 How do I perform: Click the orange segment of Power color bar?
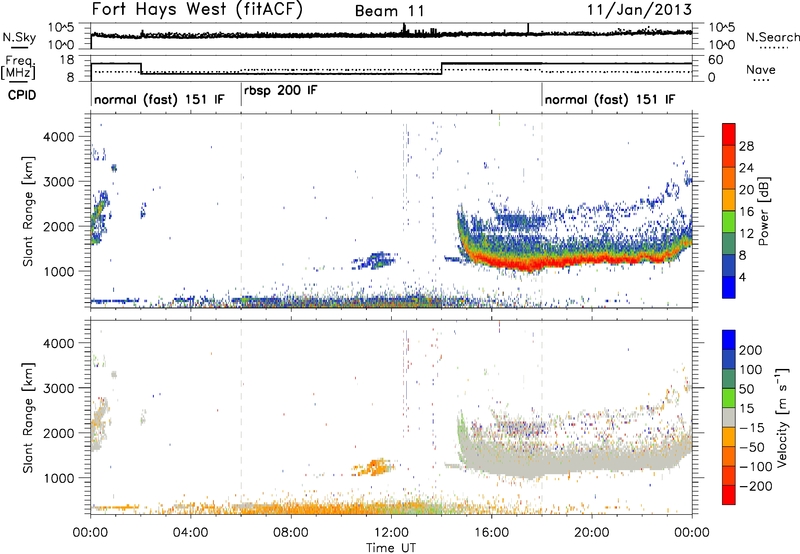point(729,178)
